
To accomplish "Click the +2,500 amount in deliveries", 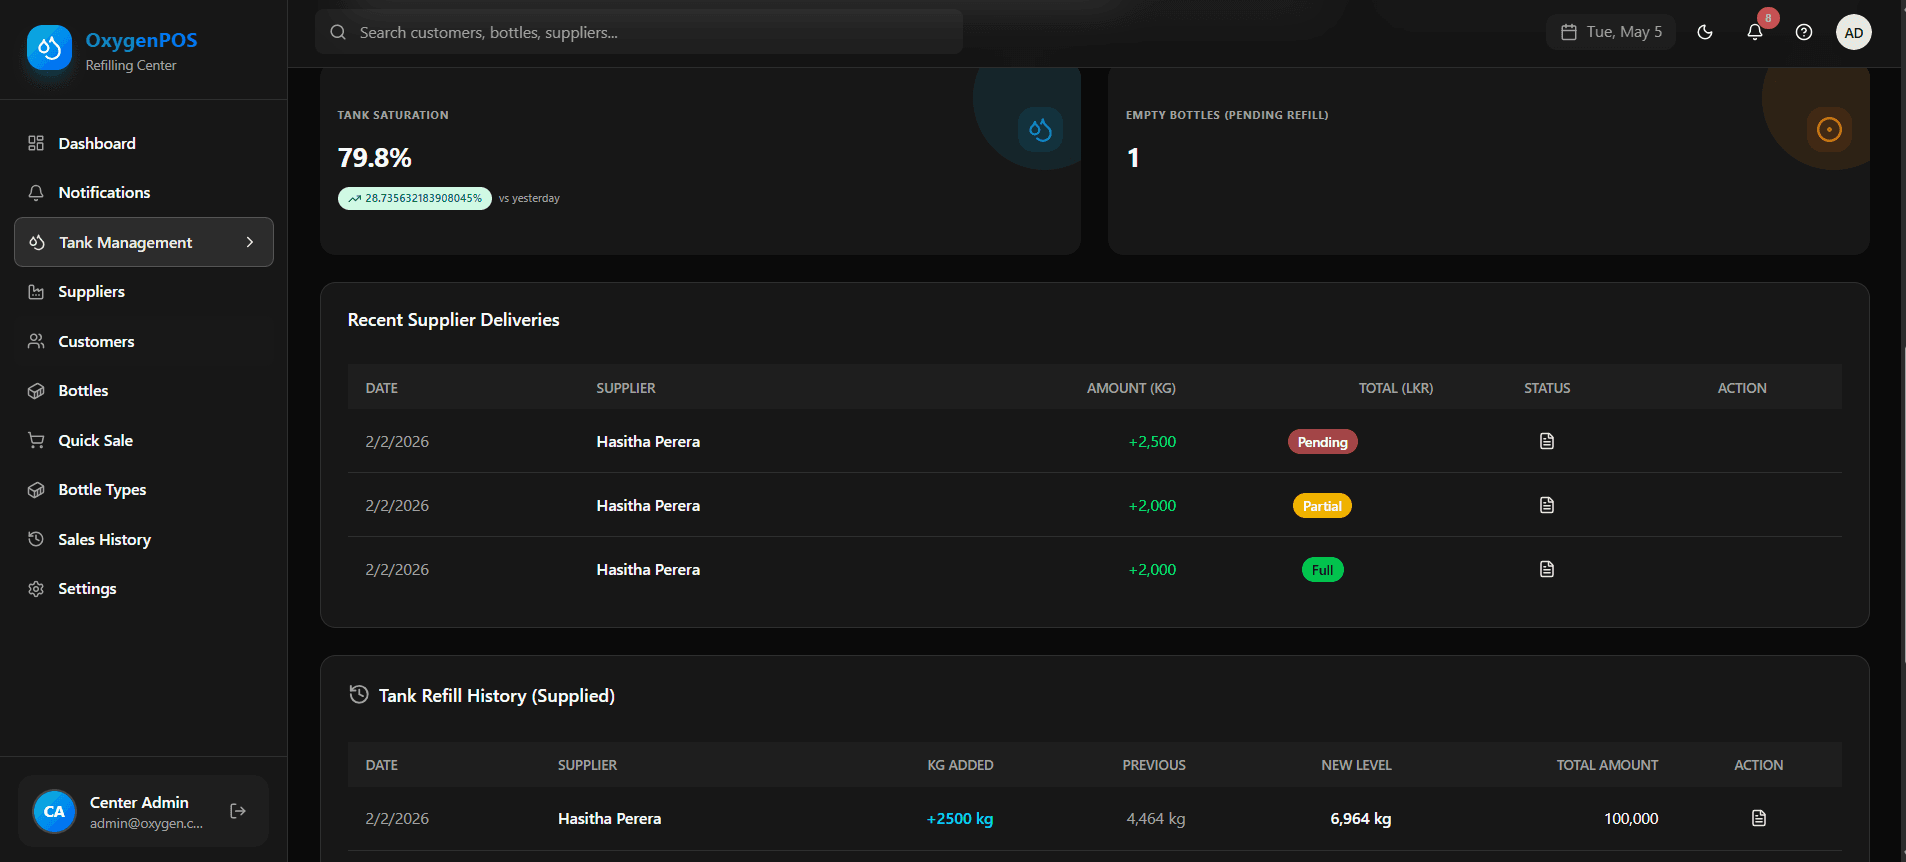I will [x=1152, y=441].
